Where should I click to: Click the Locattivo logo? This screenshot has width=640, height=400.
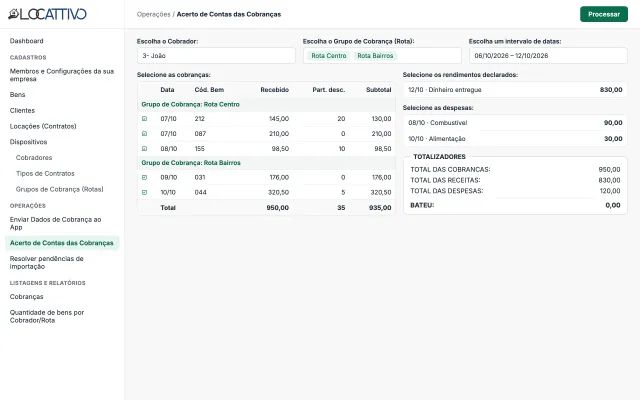[47, 14]
